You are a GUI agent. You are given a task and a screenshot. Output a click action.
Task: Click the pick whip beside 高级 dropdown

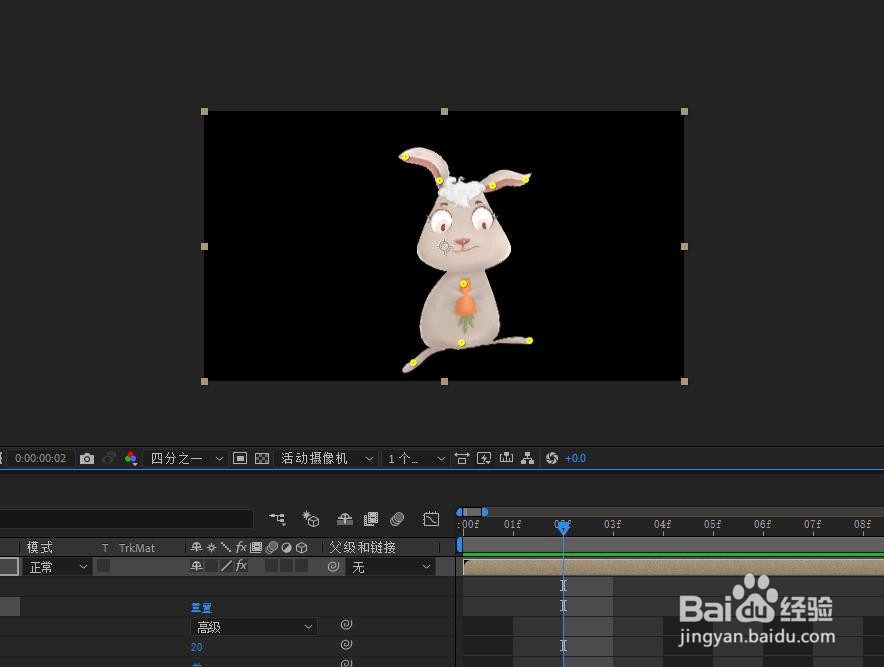tap(346, 625)
